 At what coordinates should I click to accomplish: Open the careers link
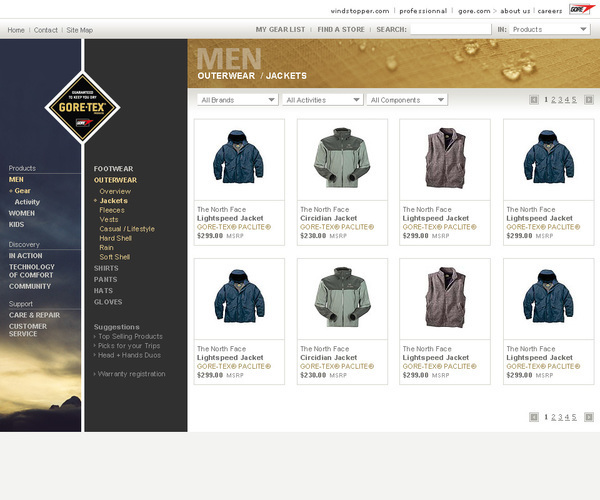pyautogui.click(x=550, y=11)
